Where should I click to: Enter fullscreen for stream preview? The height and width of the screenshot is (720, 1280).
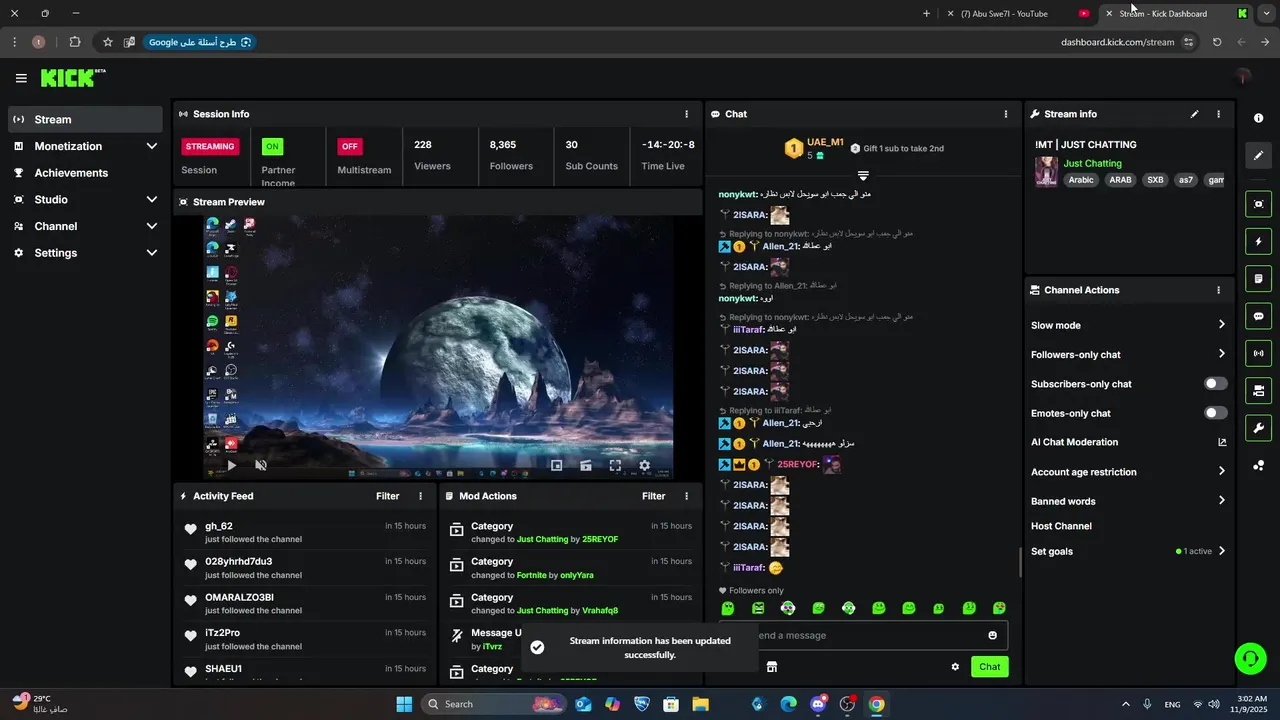pyautogui.click(x=615, y=465)
